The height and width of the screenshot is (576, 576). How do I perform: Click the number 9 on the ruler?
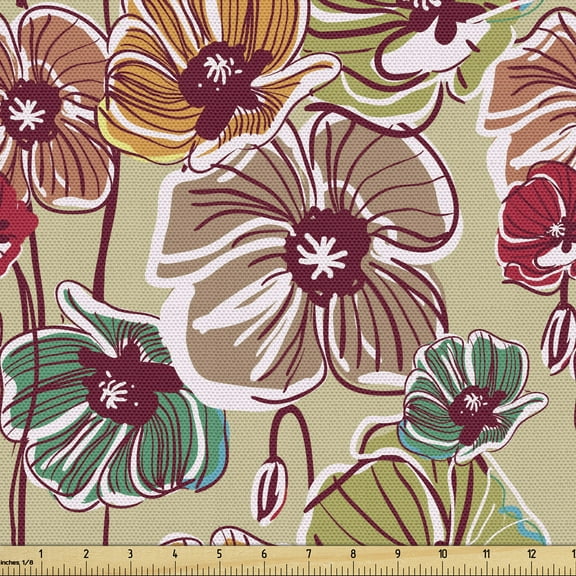click(x=398, y=554)
